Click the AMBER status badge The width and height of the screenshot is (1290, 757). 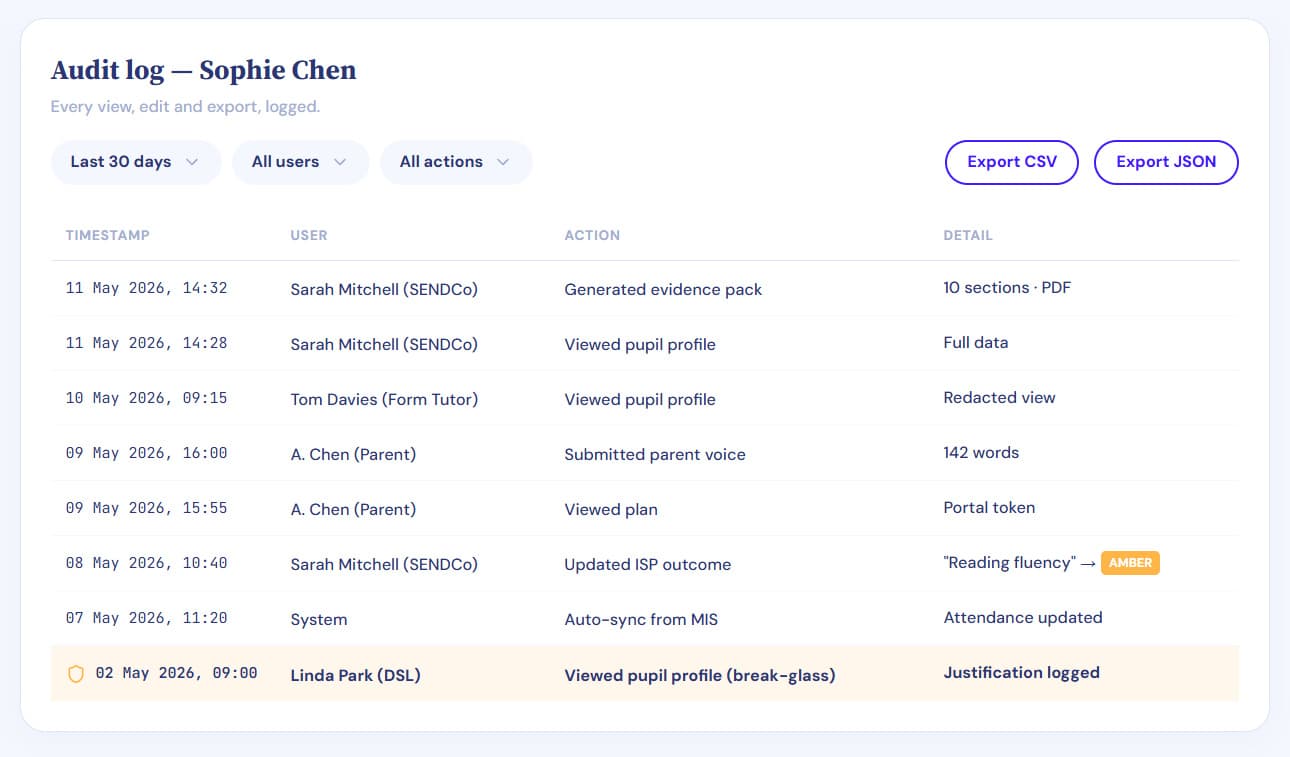(x=1130, y=563)
